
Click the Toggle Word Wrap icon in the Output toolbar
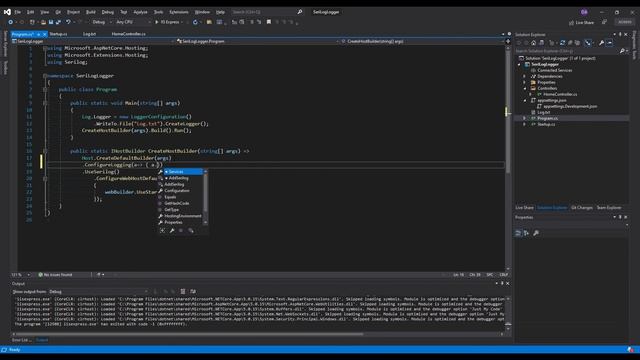[193, 291]
